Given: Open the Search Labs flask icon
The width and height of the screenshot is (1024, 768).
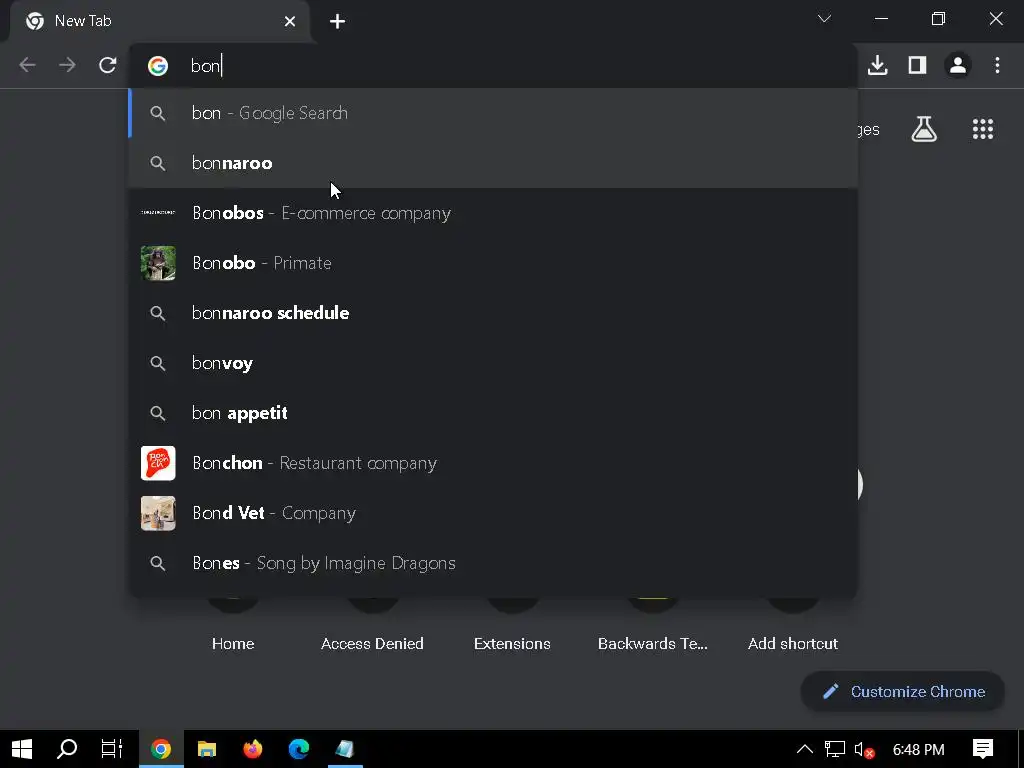Looking at the screenshot, I should point(924,129).
